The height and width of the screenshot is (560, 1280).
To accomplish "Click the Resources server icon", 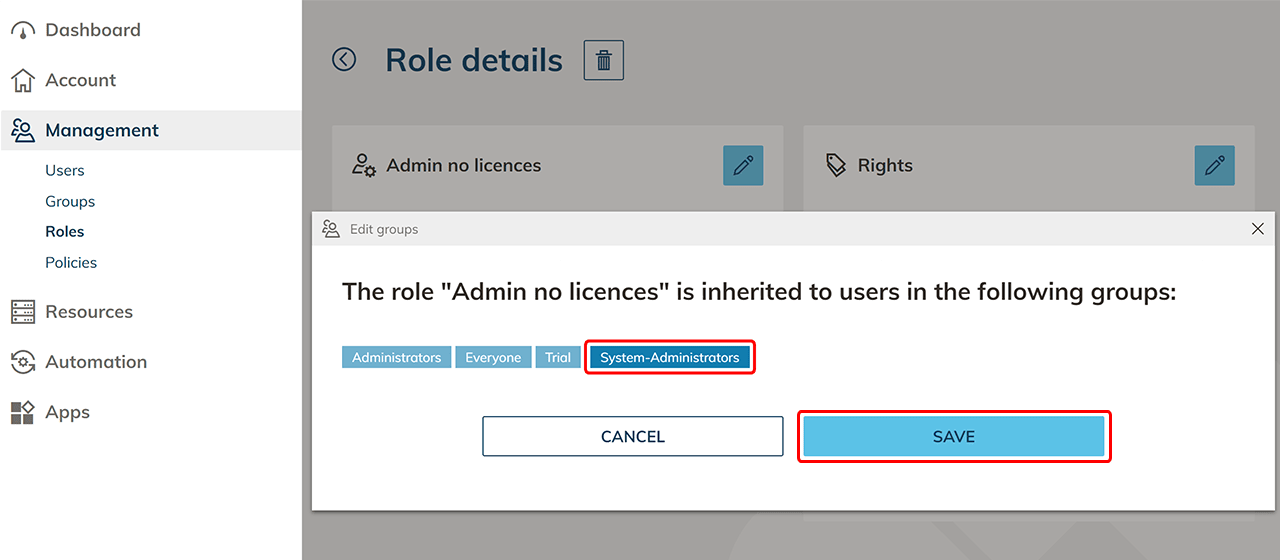I will click(22, 312).
